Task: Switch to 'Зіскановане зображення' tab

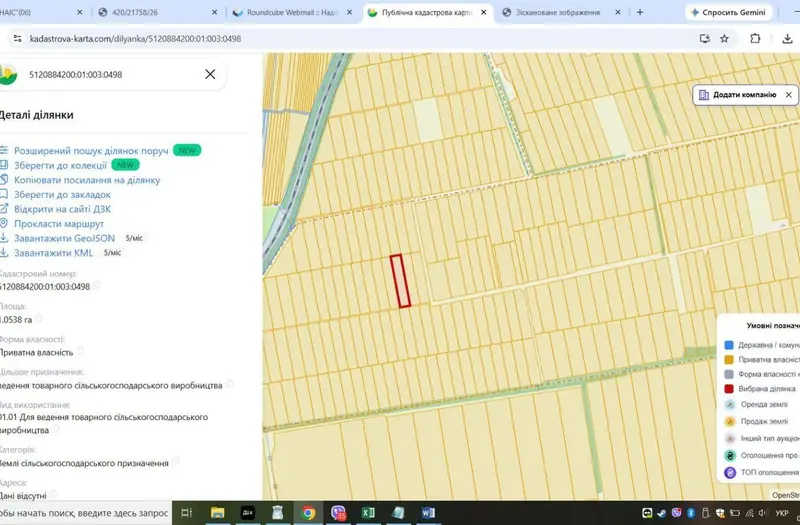Action: (561, 12)
